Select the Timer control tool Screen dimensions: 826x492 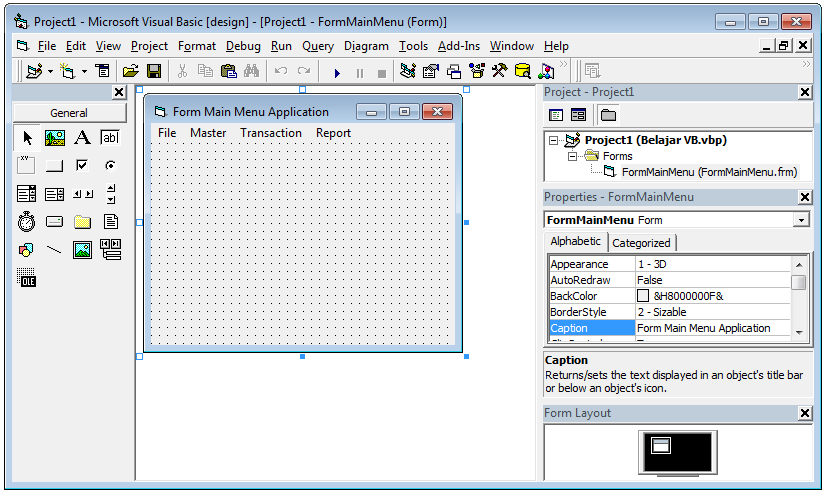[x=26, y=222]
